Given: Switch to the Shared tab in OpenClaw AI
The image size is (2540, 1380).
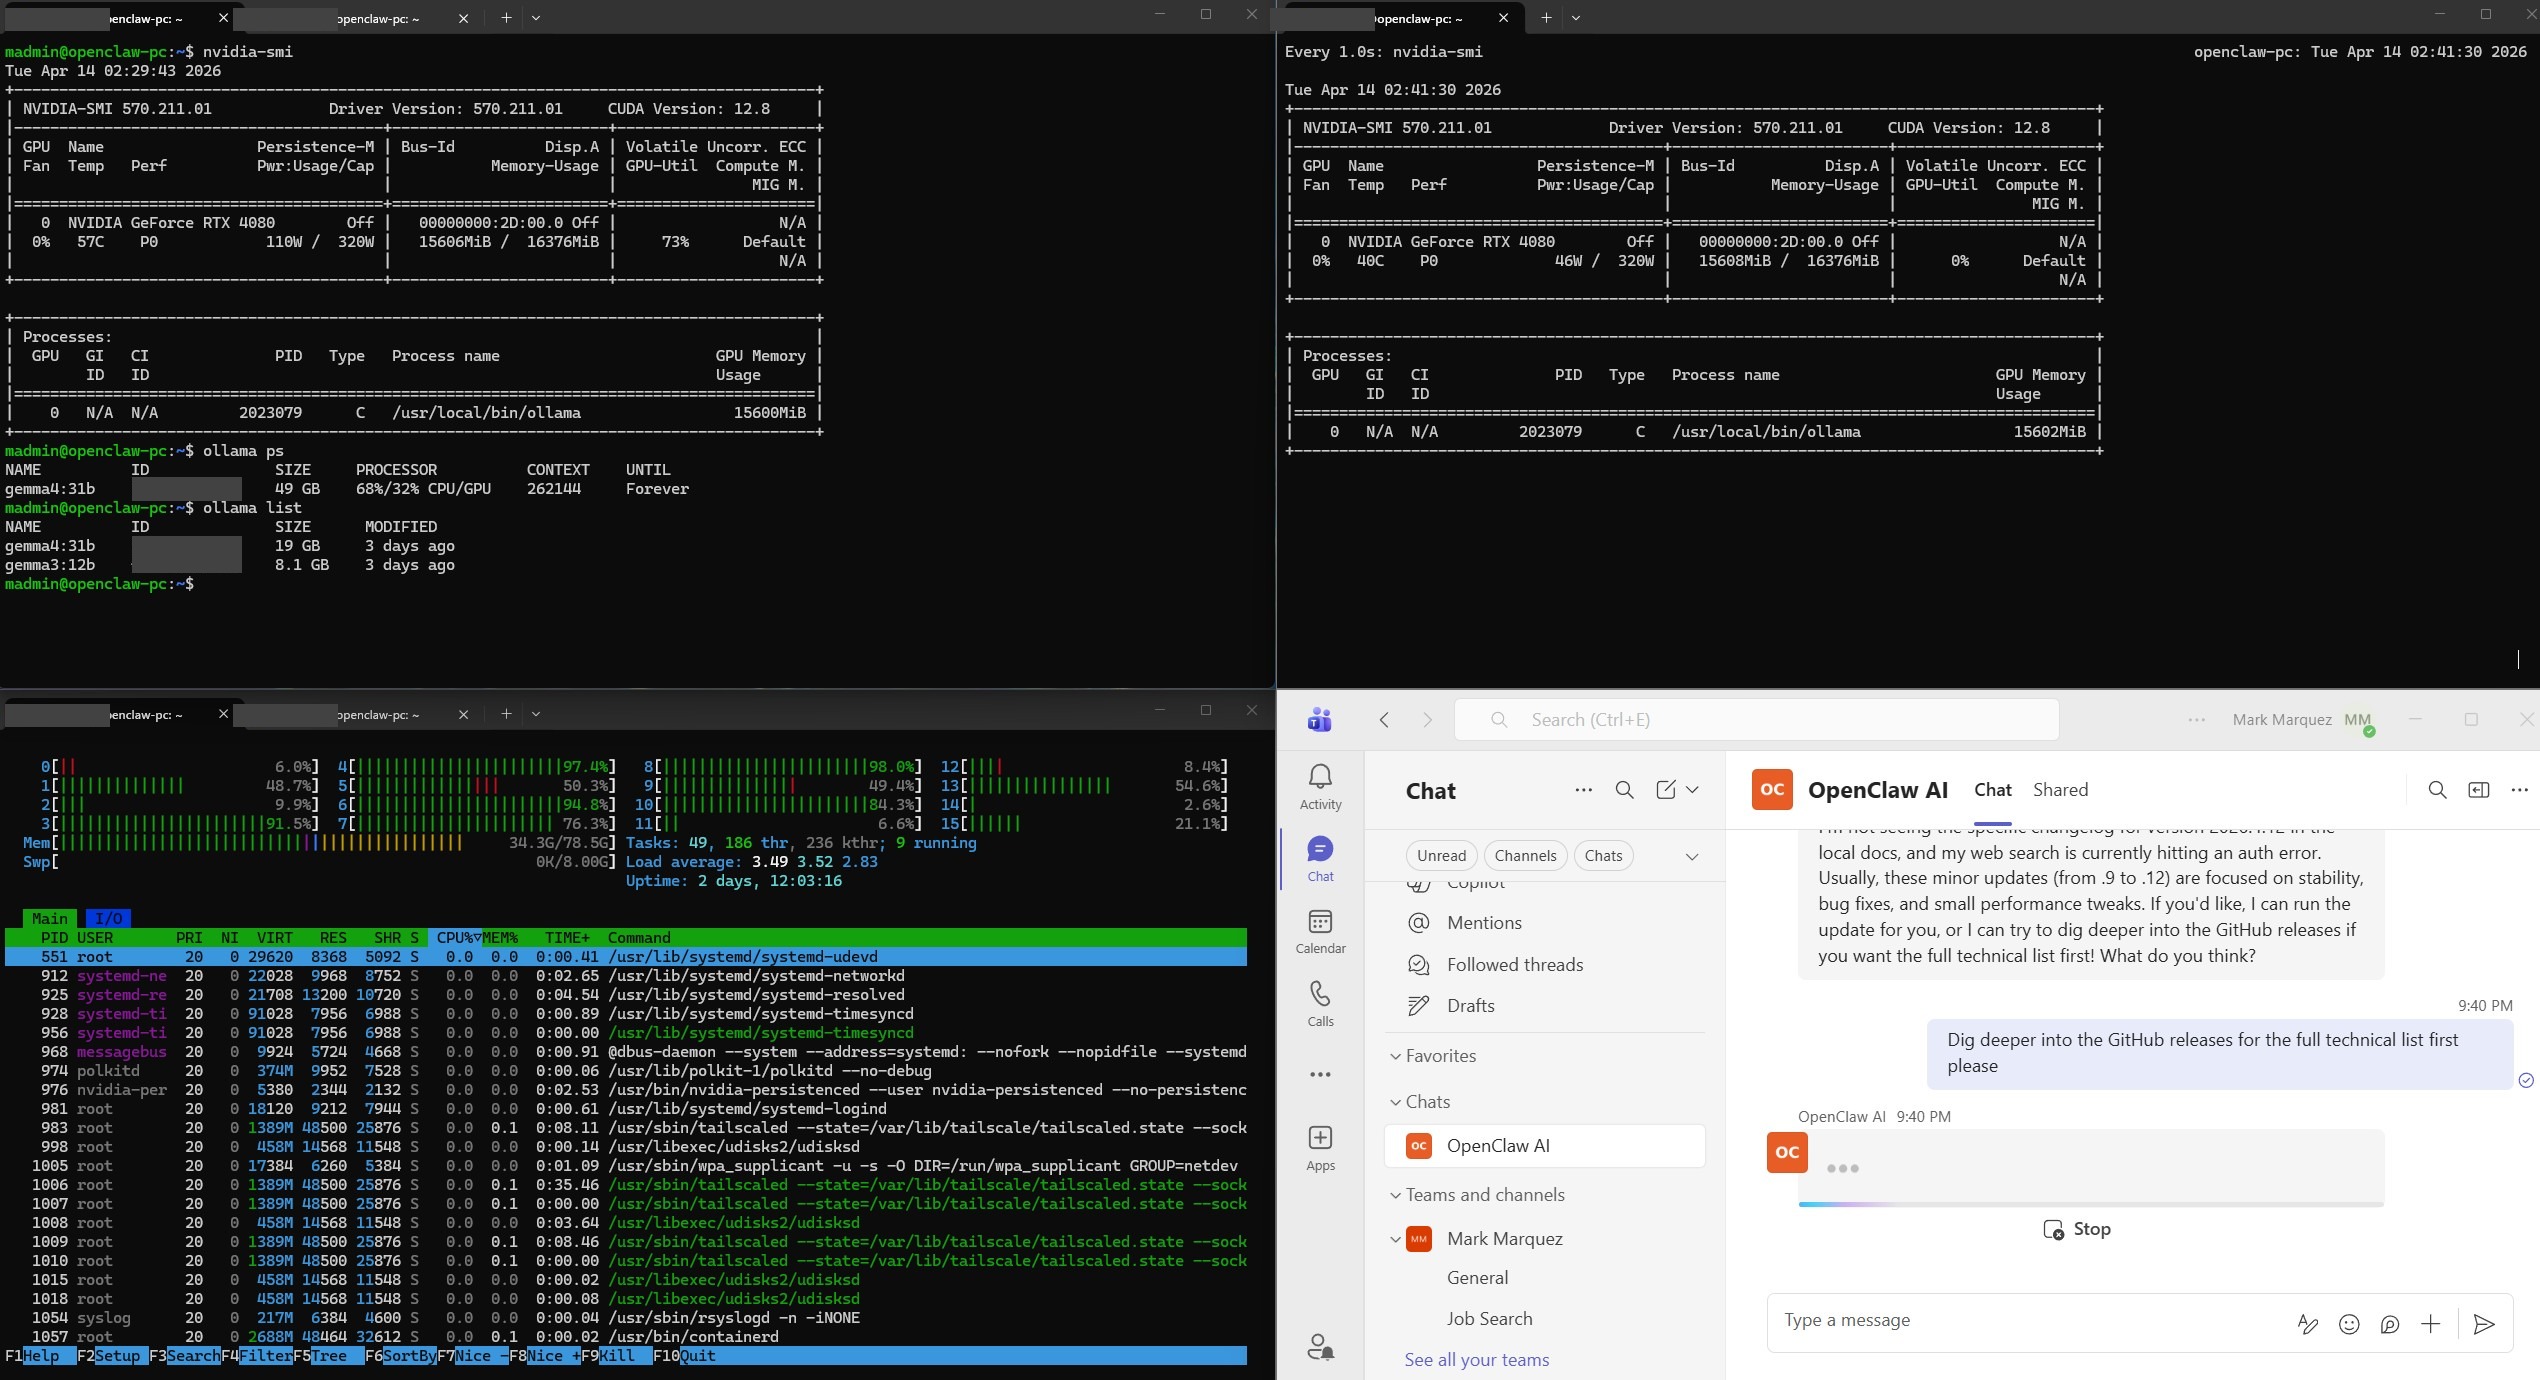Looking at the screenshot, I should pos(2060,789).
